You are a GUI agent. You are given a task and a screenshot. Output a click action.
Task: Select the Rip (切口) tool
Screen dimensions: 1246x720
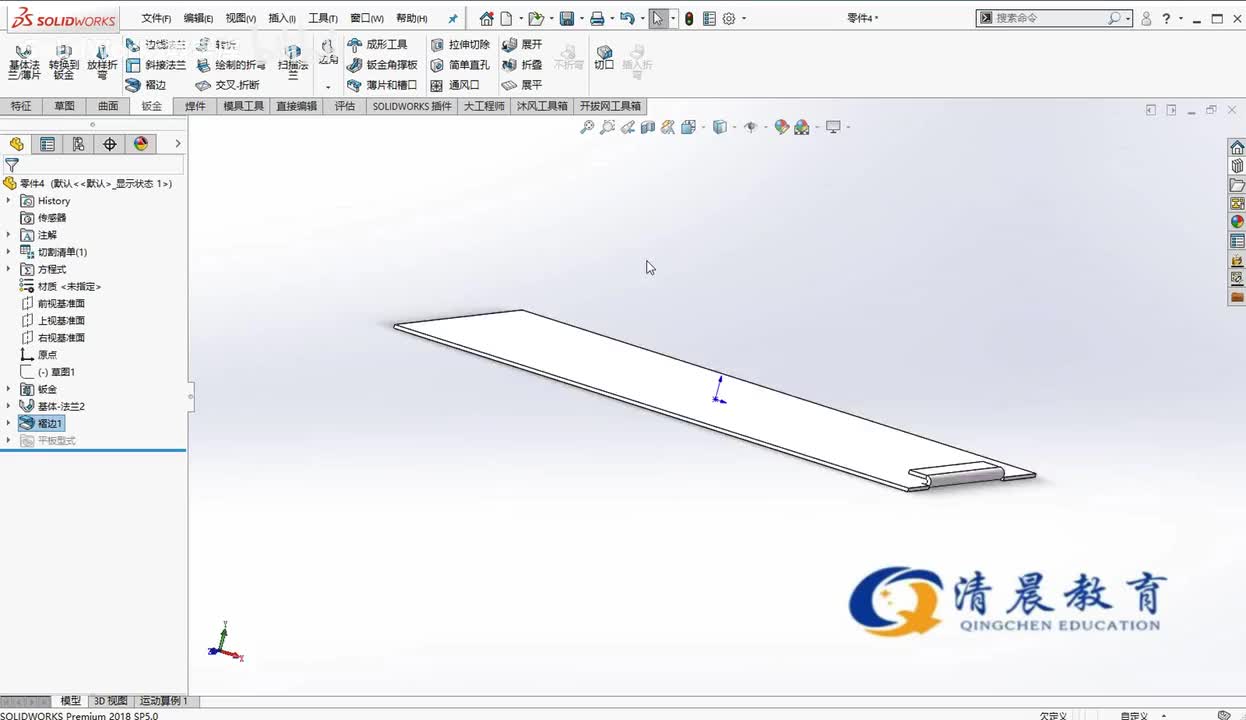pos(604,57)
